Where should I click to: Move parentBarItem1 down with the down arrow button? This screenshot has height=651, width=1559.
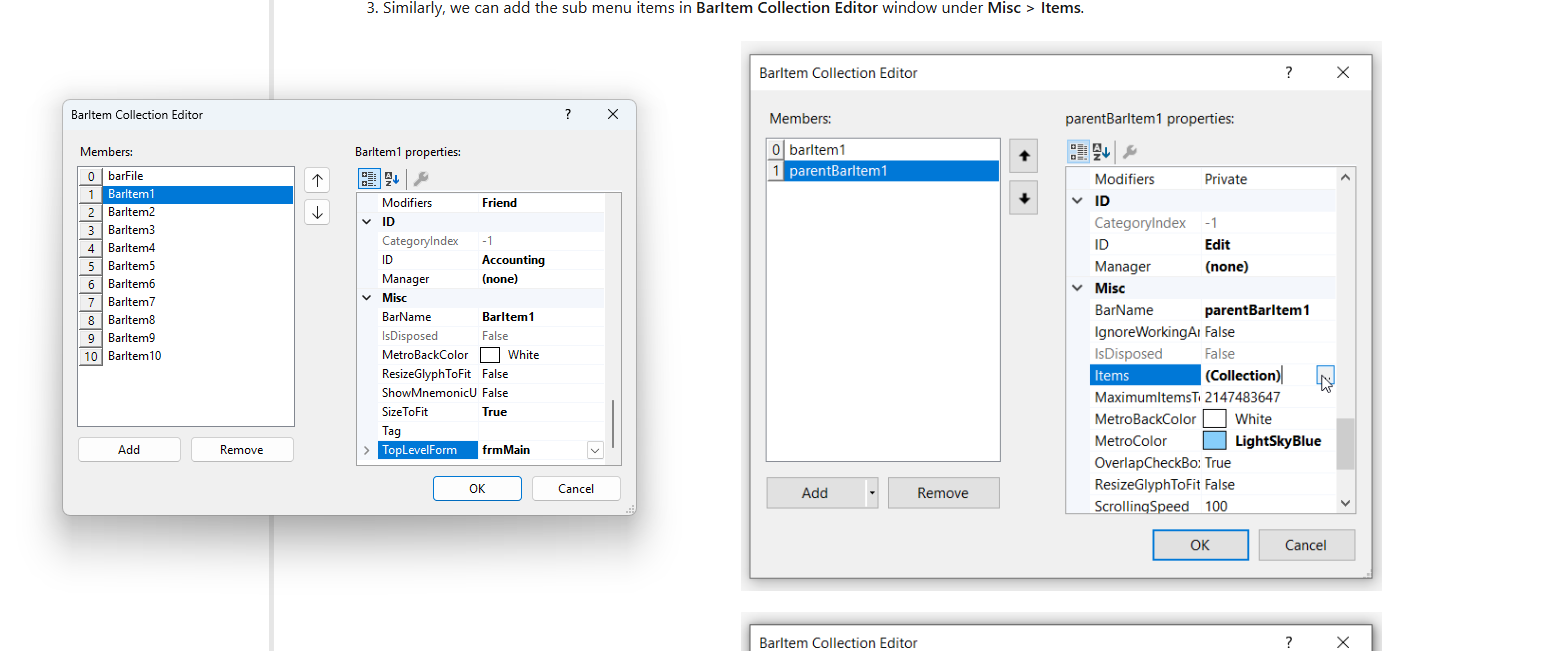coord(1023,198)
